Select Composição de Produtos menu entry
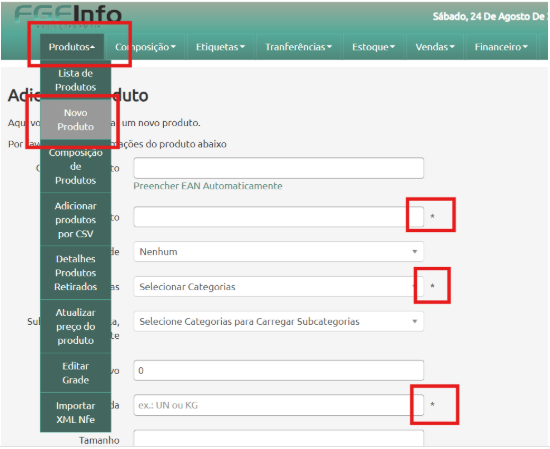The image size is (550, 449). [x=76, y=166]
